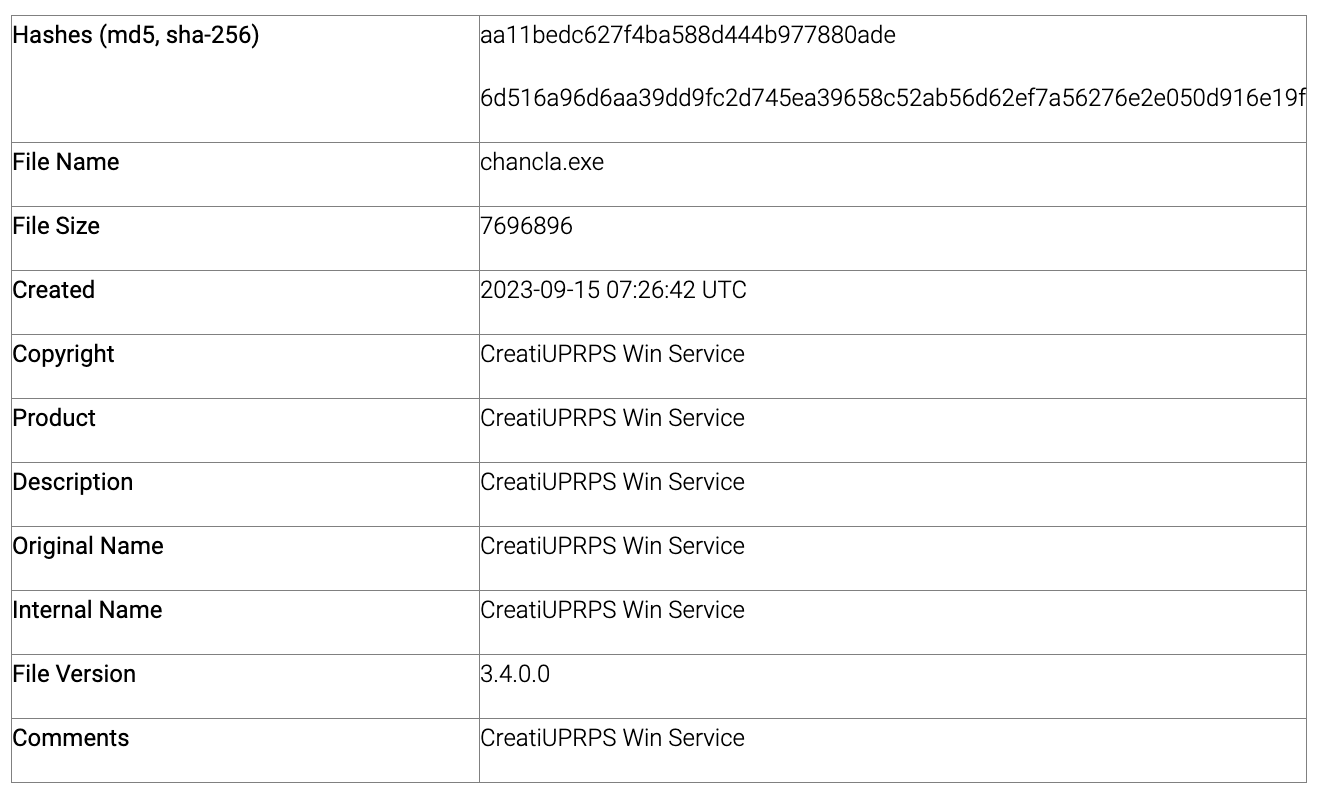Click the Copyright row value CreatiUPRPS Win Service
This screenshot has width=1324, height=800.
pos(613,354)
